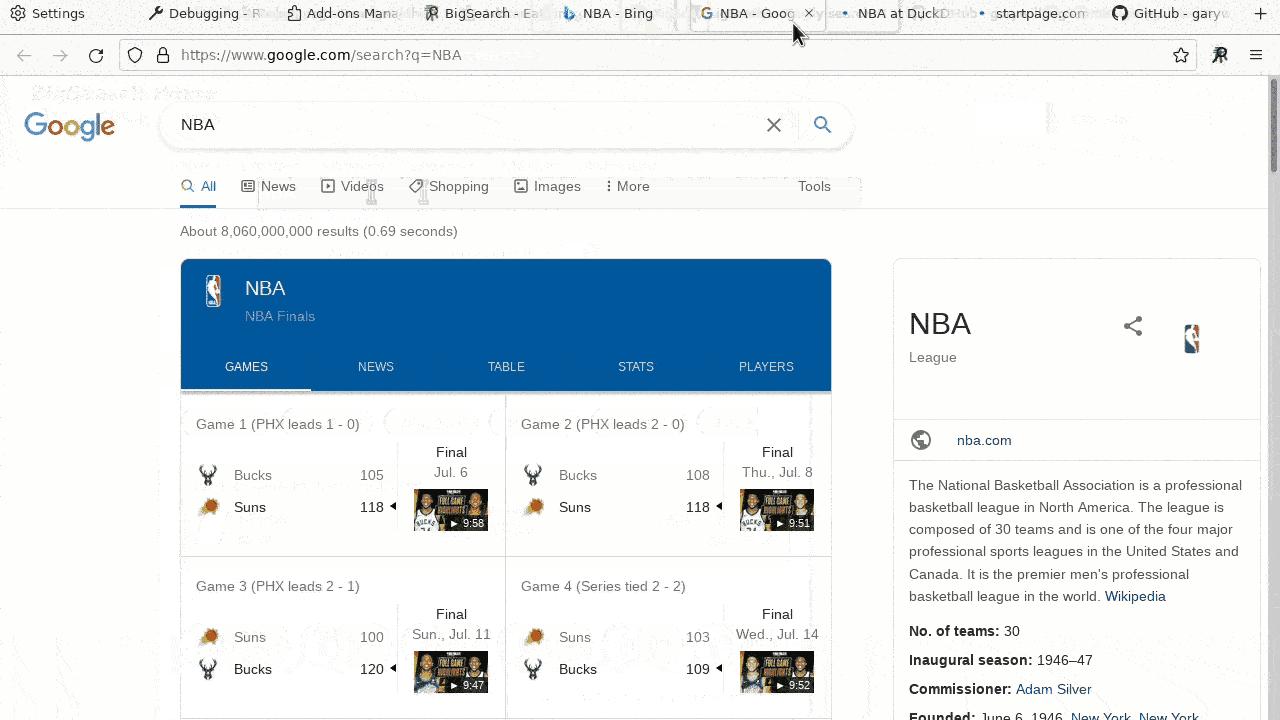The width and height of the screenshot is (1280, 720).
Task: Open the nba.com website link
Action: (984, 440)
